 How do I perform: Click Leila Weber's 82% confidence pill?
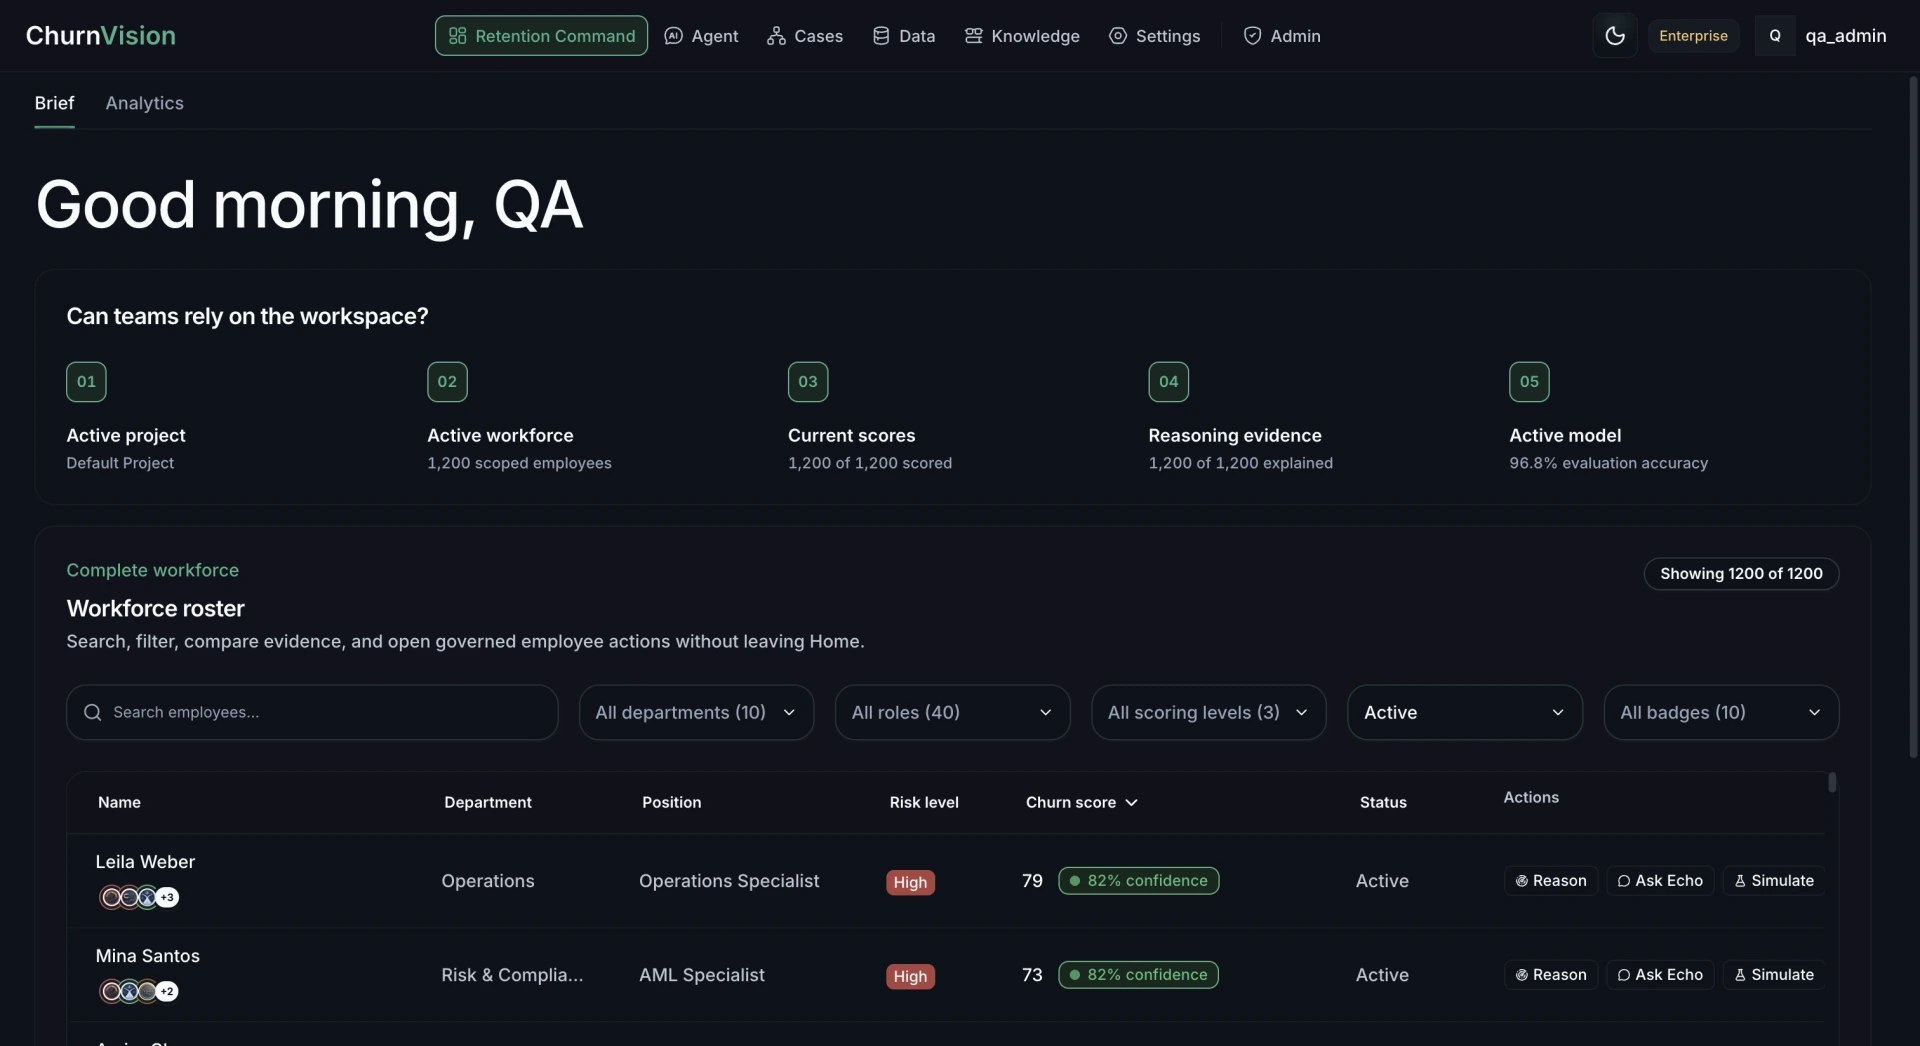[1138, 881]
